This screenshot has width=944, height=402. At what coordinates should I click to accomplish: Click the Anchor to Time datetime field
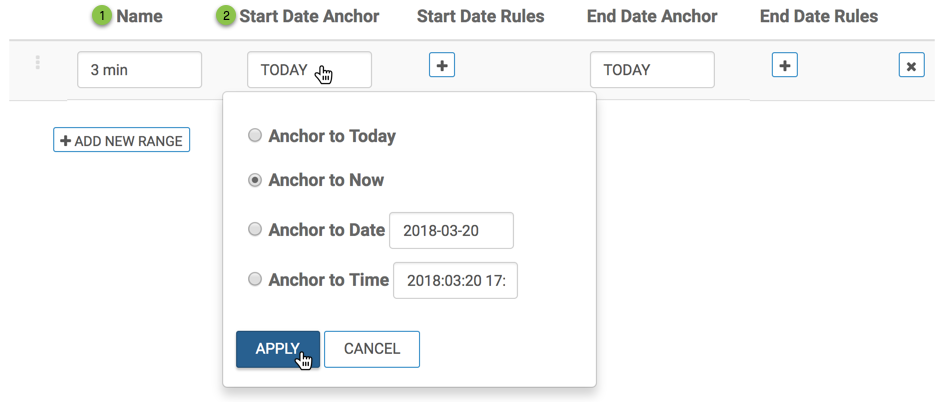pyautogui.click(x=455, y=281)
